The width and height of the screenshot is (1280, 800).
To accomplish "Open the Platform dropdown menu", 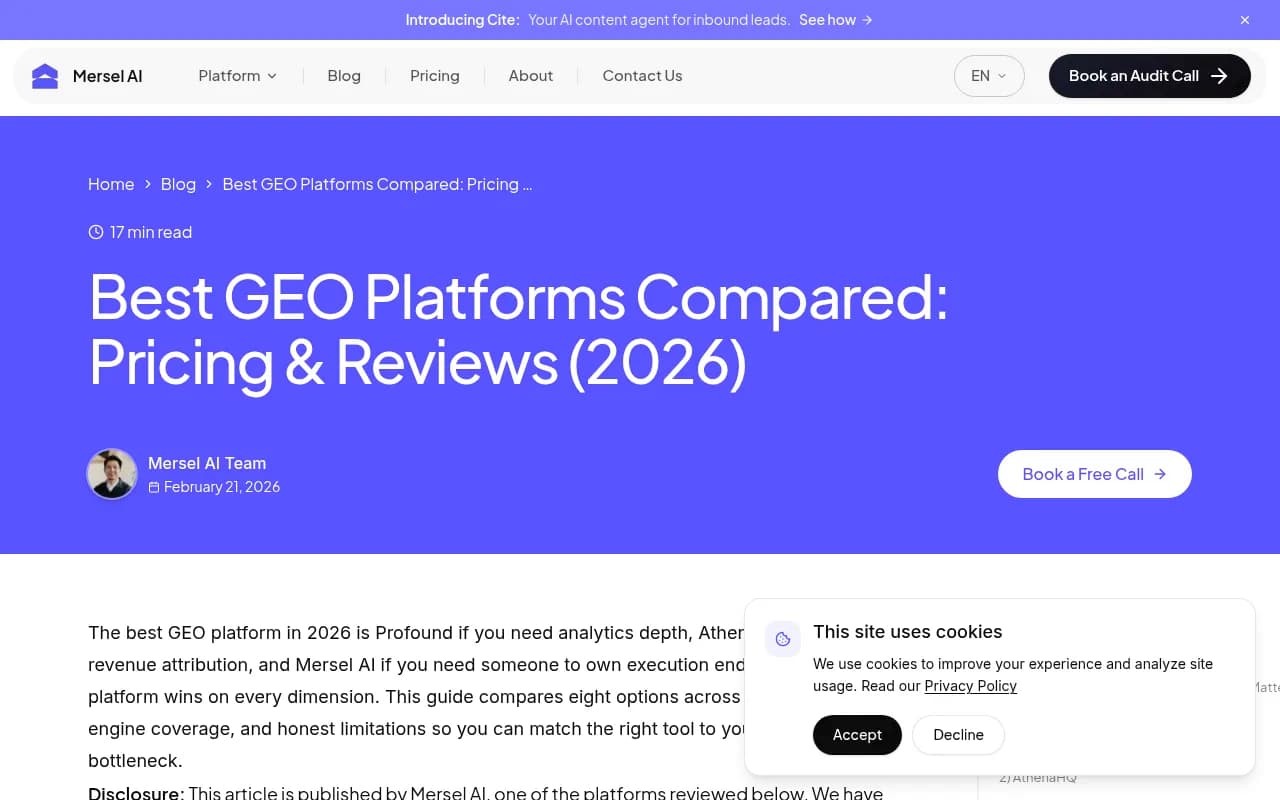I will click(237, 75).
